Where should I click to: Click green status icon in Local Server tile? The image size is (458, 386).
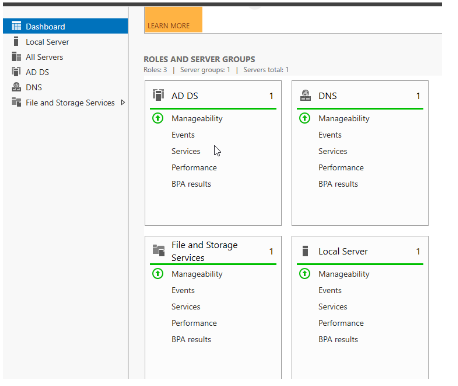305,274
